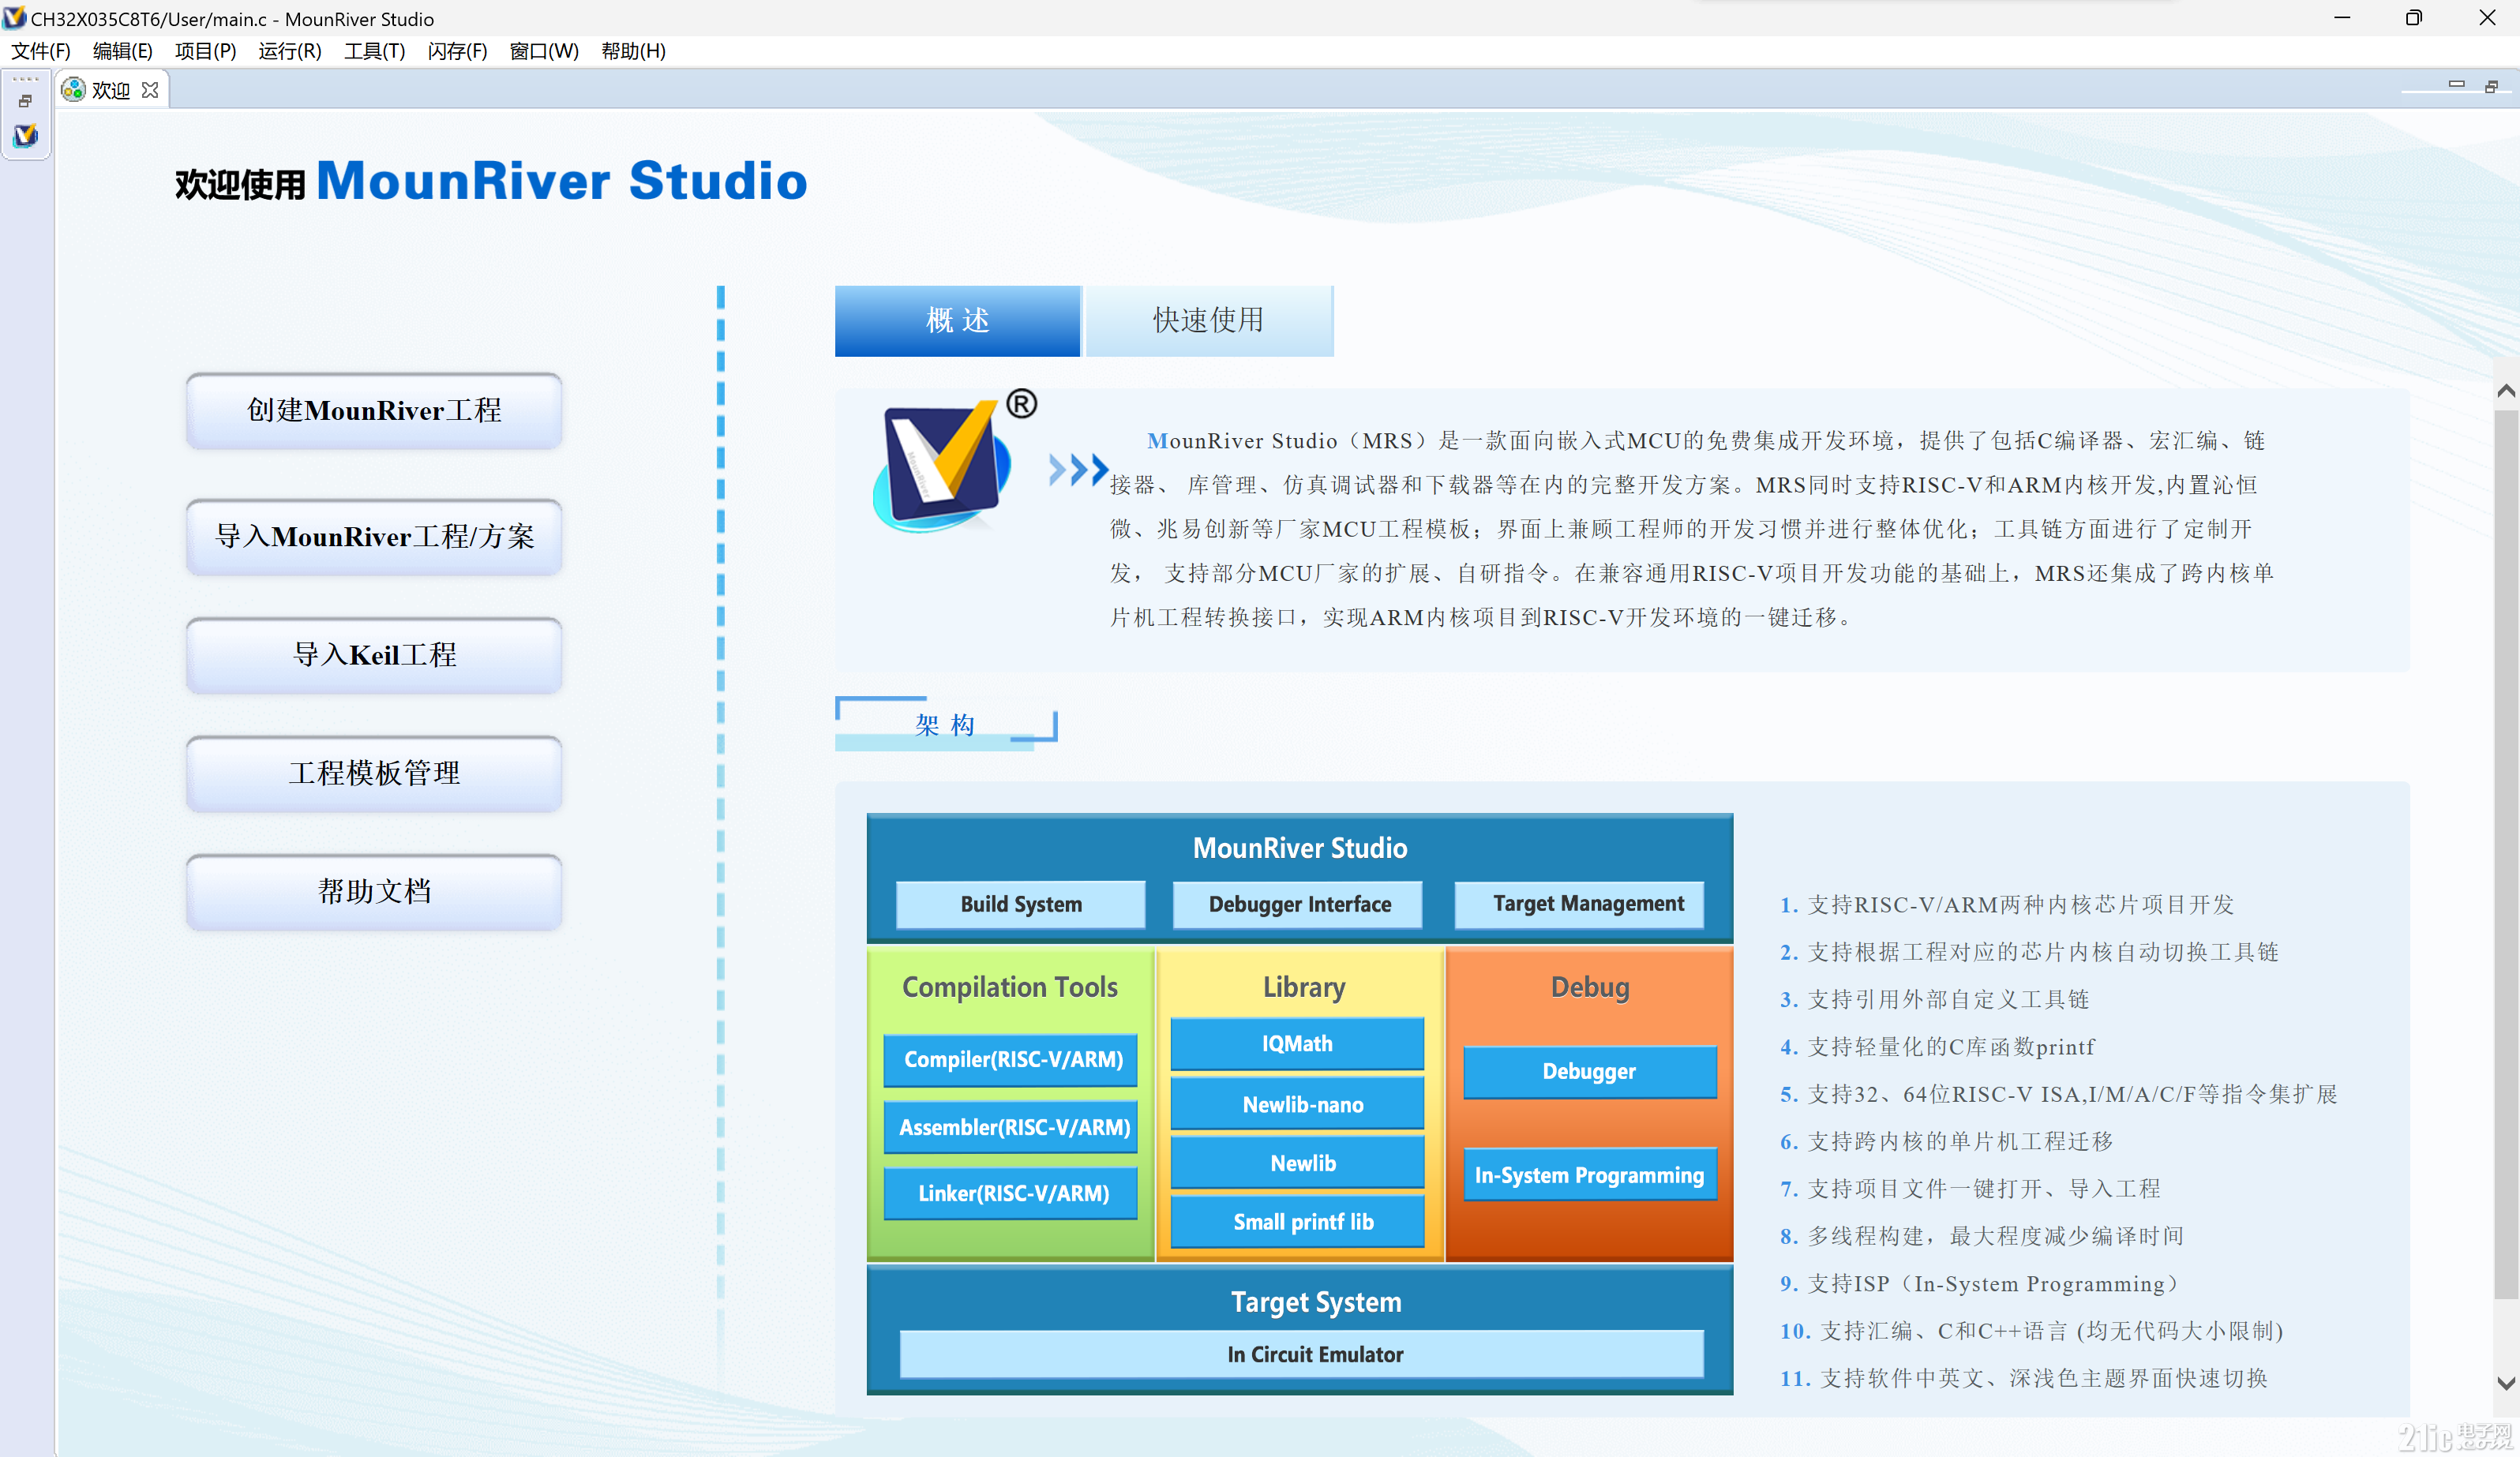Click the In Circuit Emulator box

(x=1302, y=1355)
